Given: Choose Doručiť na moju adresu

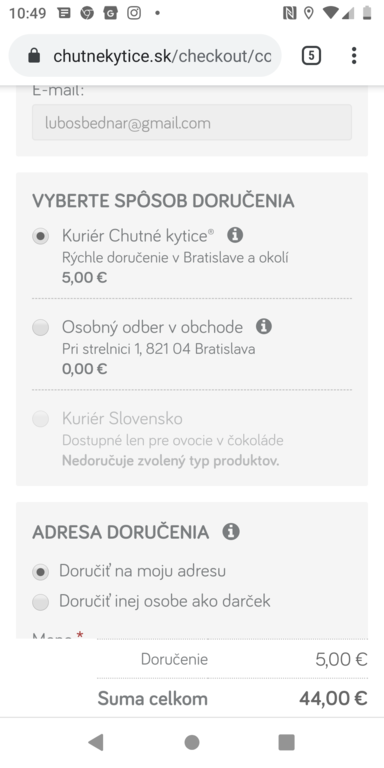Looking at the screenshot, I should tap(40, 572).
